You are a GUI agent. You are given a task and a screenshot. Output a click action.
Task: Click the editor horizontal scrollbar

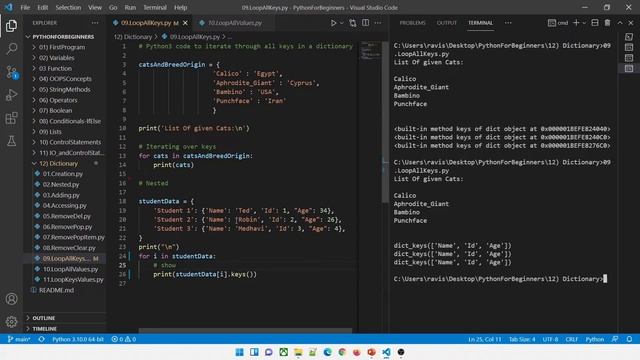click(245, 331)
